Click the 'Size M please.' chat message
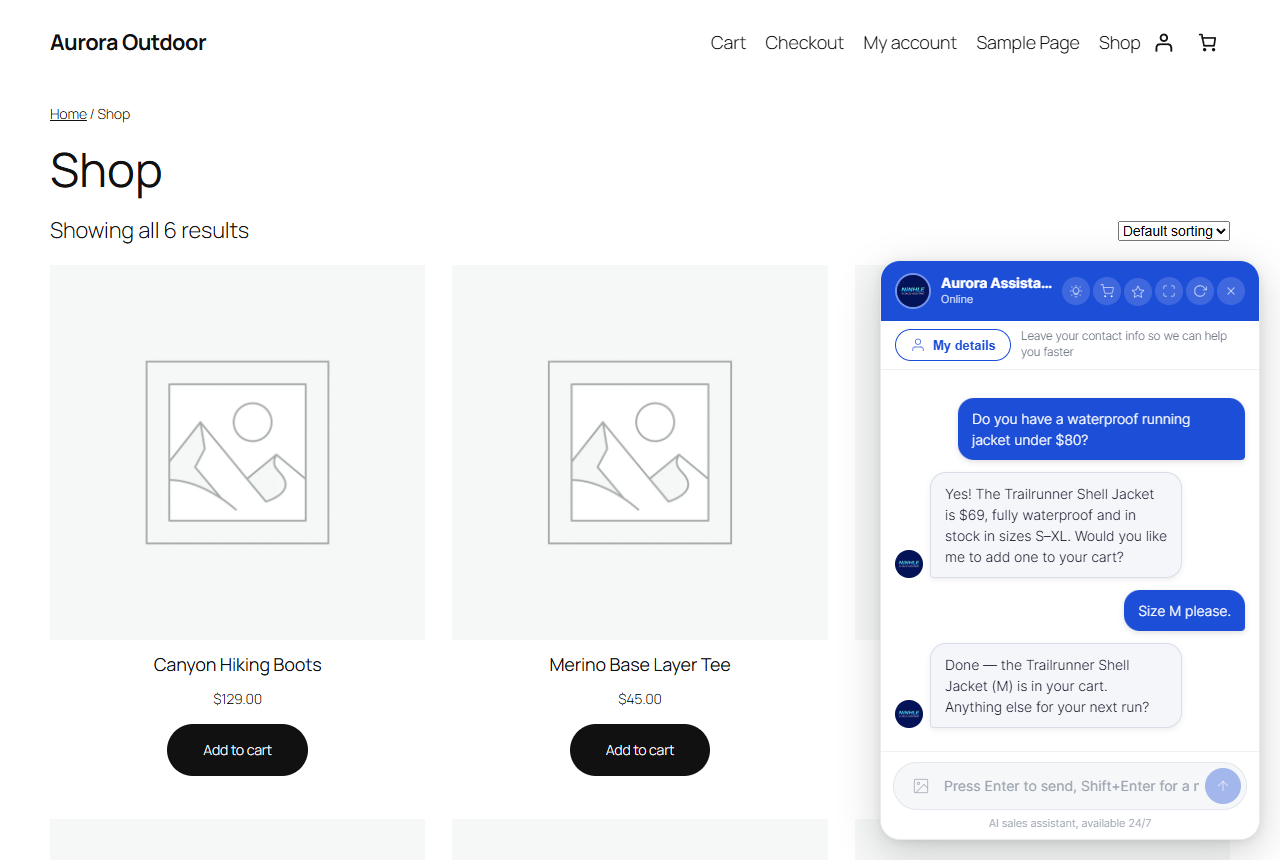 (1184, 611)
